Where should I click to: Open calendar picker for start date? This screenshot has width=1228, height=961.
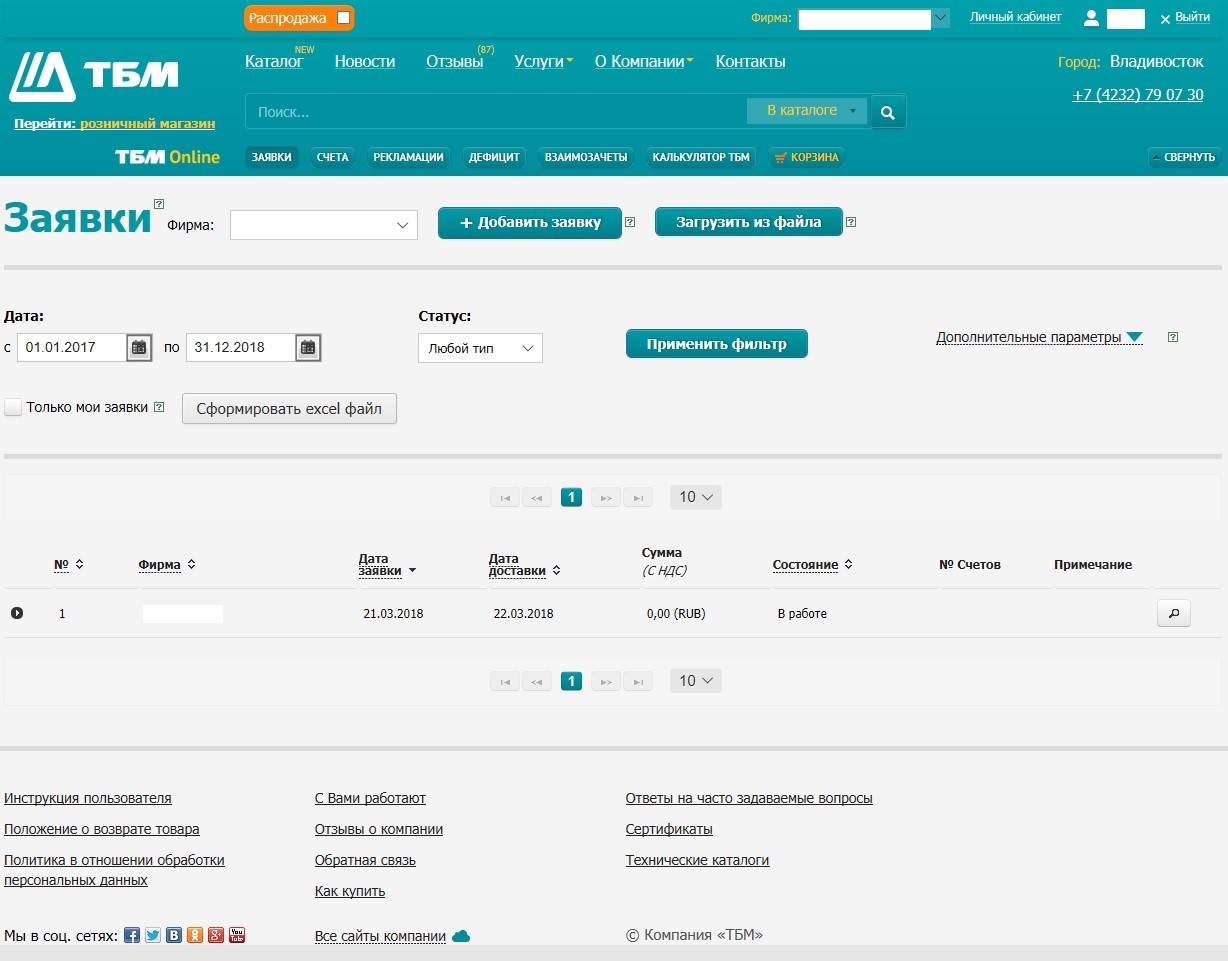140,347
